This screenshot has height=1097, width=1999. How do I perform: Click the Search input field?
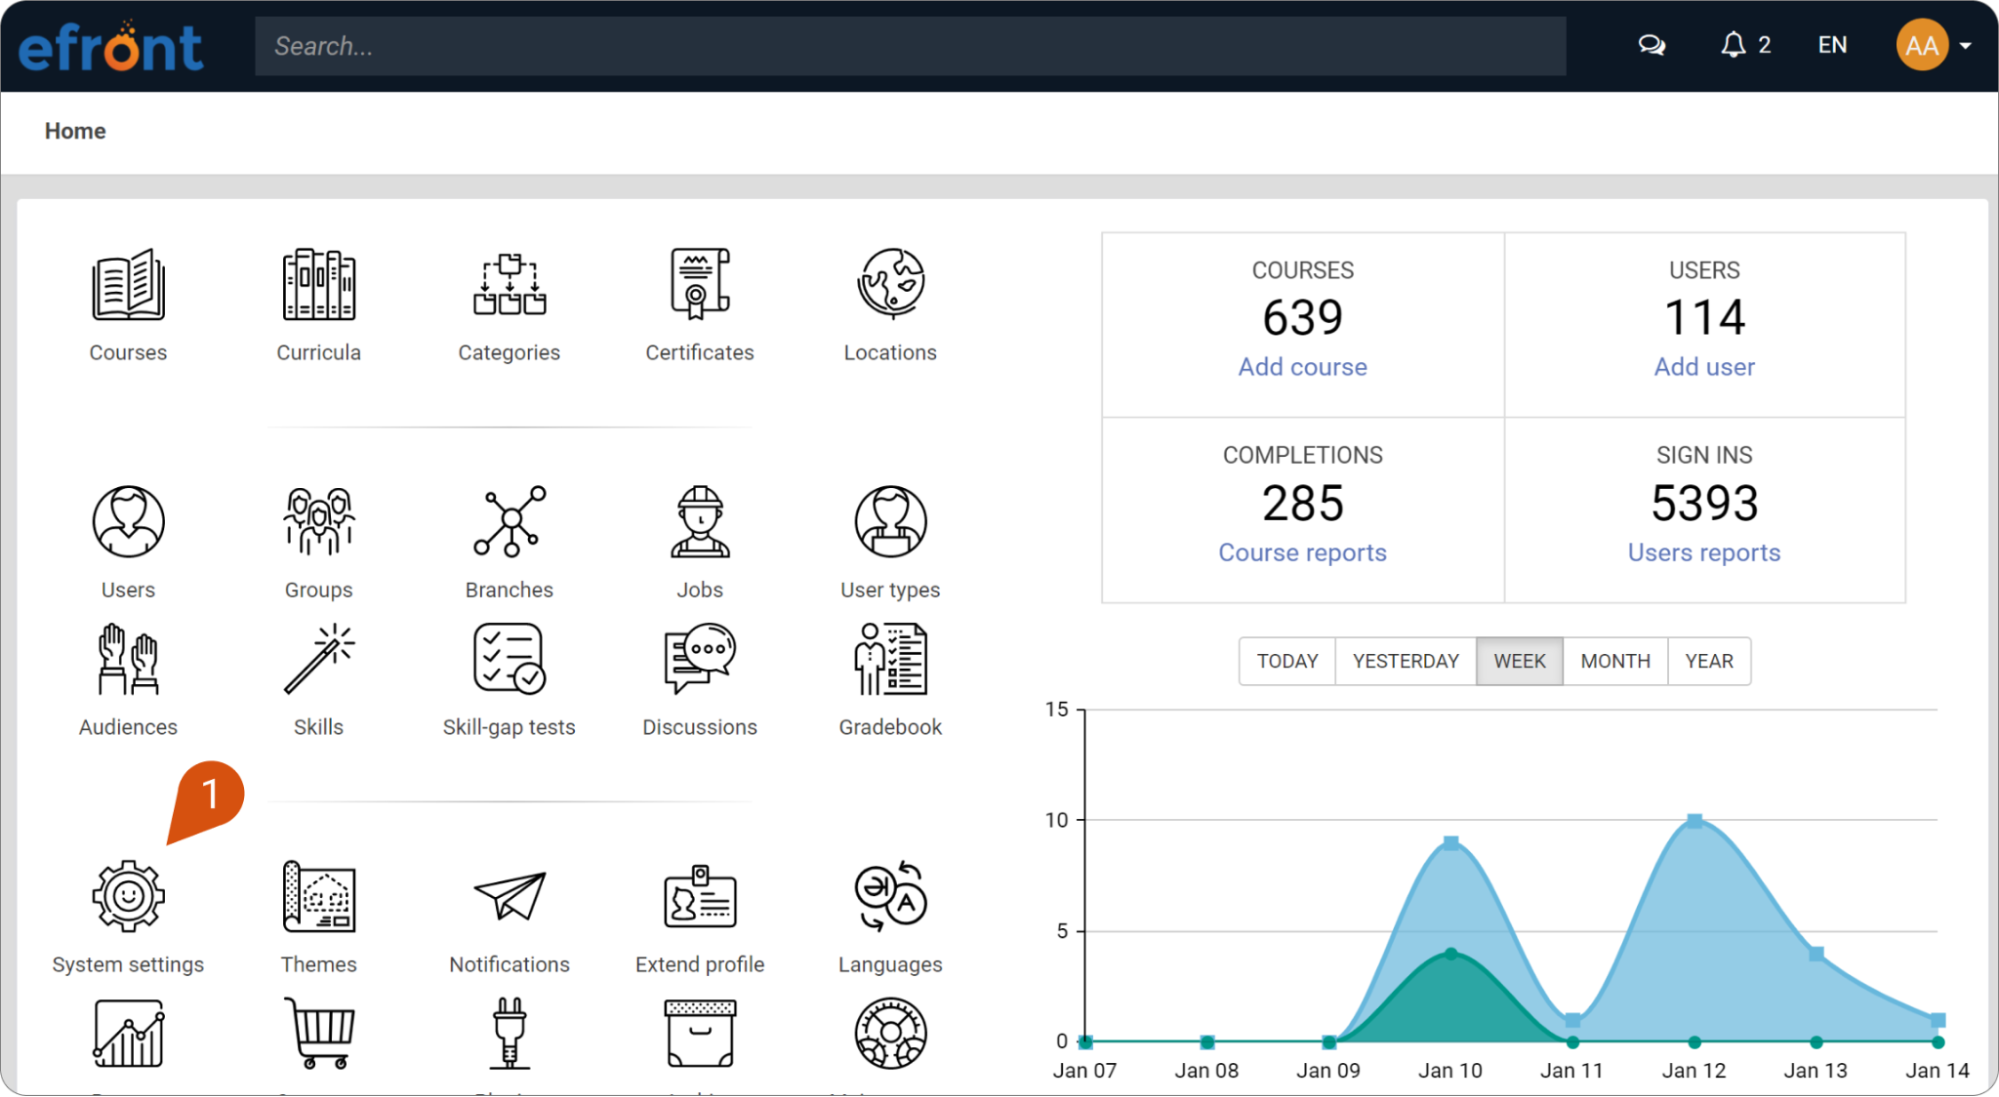pos(910,46)
